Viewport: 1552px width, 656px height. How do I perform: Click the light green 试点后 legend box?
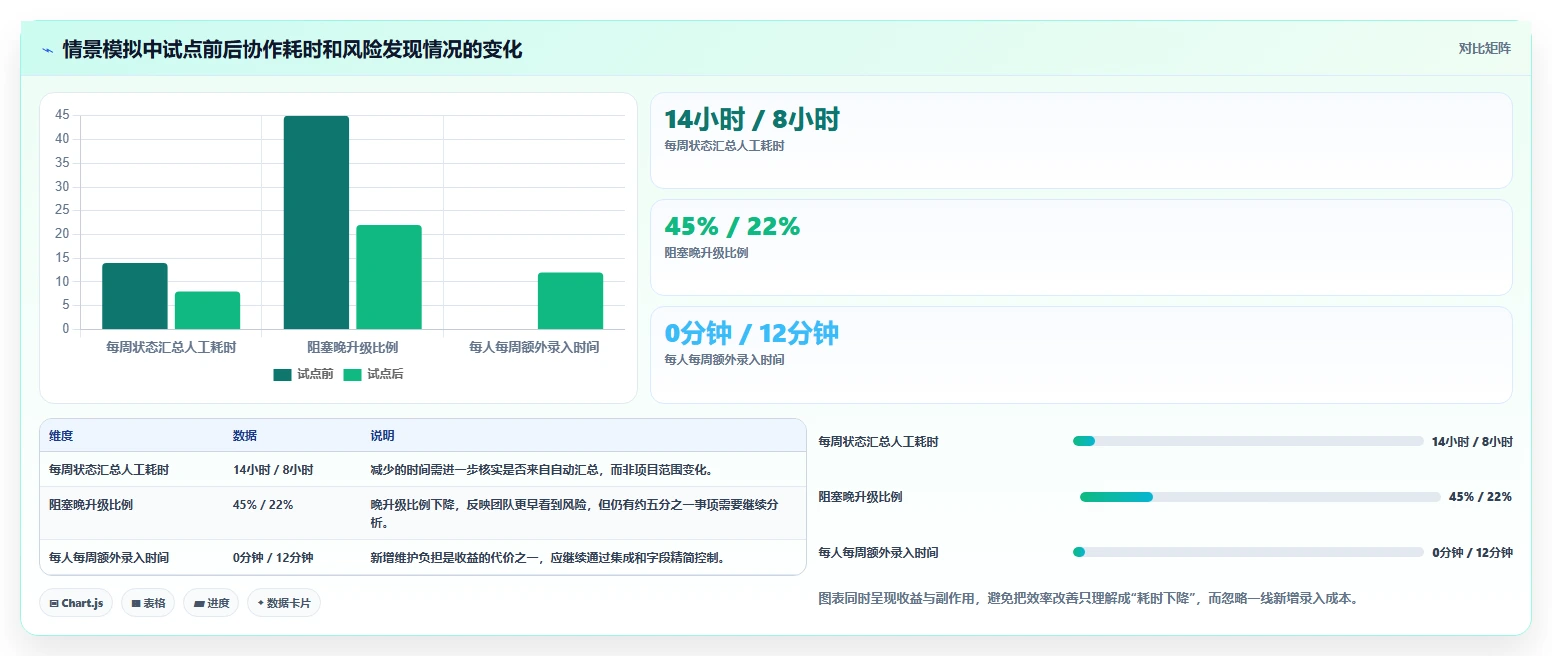tap(352, 375)
